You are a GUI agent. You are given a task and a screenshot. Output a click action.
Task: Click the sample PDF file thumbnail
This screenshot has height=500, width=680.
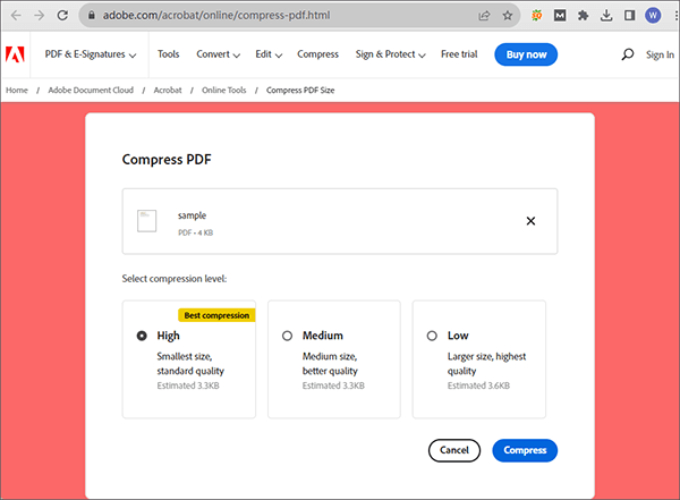[x=147, y=221]
